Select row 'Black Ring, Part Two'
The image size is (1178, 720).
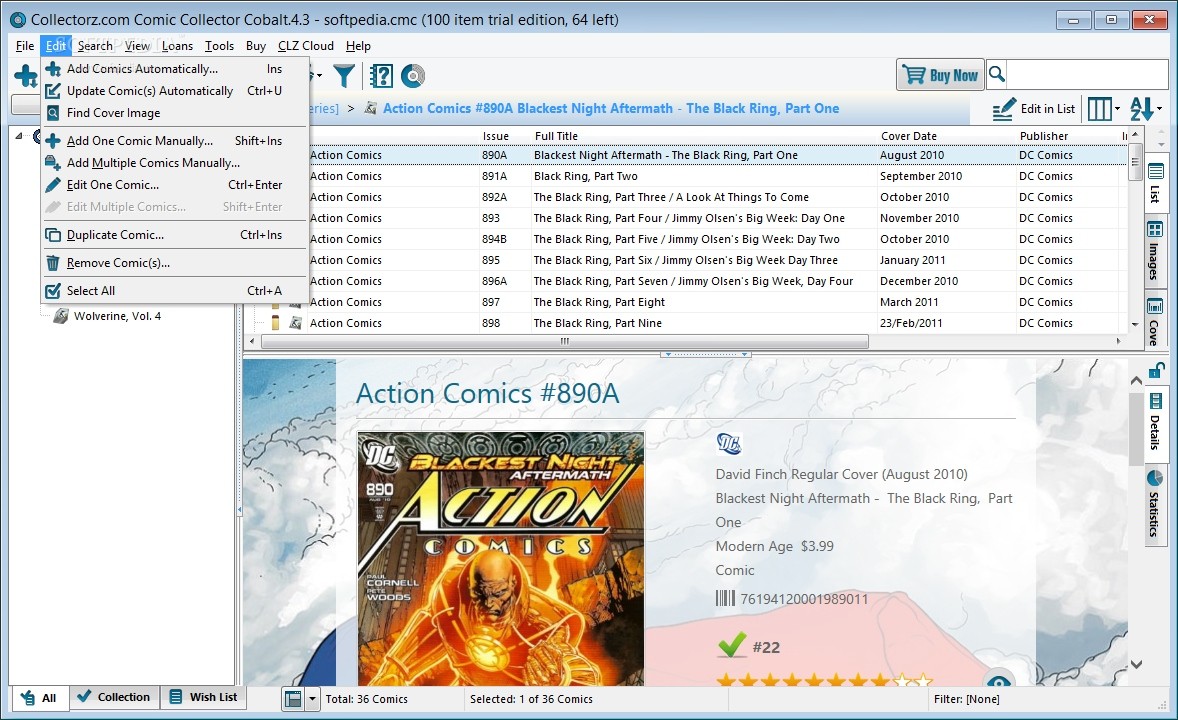tap(685, 176)
